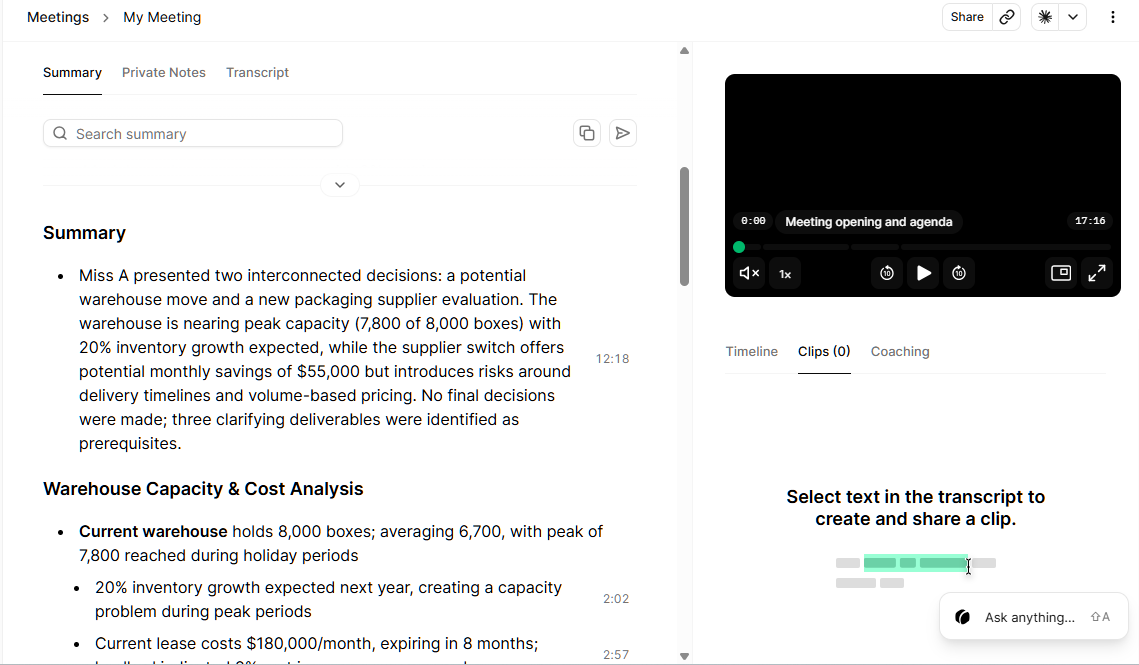Open the Transcript tab
The image size is (1139, 665).
[257, 73]
